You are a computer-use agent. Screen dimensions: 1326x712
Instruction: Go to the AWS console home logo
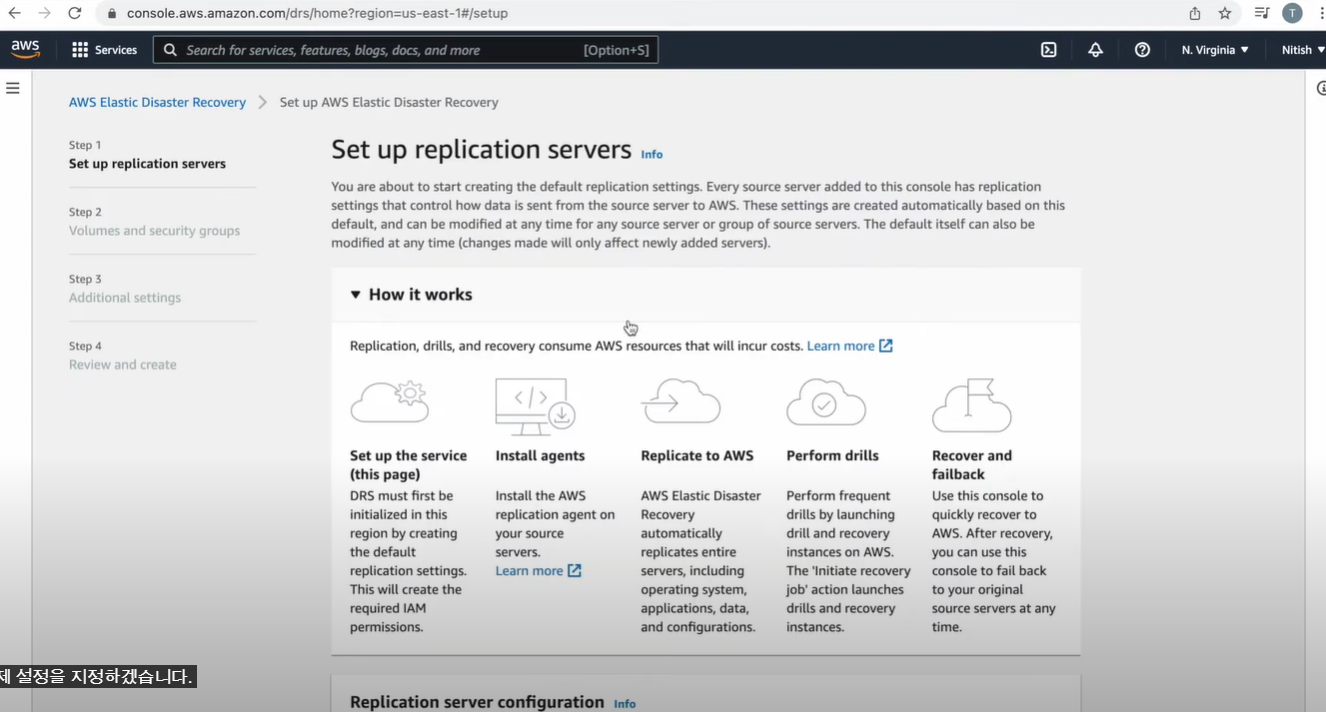pos(26,49)
